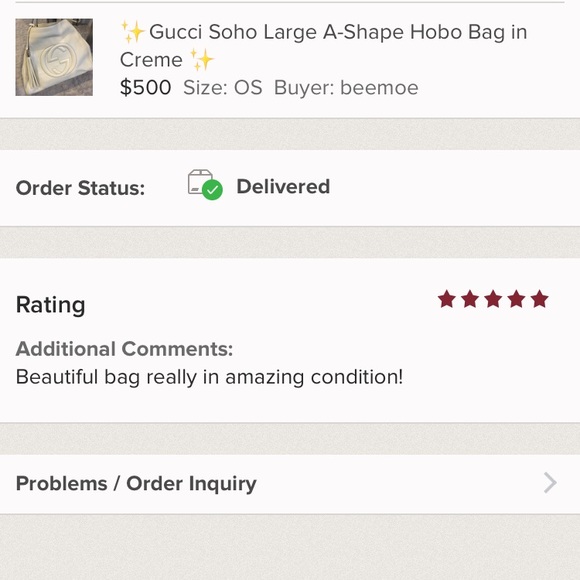Click the Order Status label

[80, 188]
